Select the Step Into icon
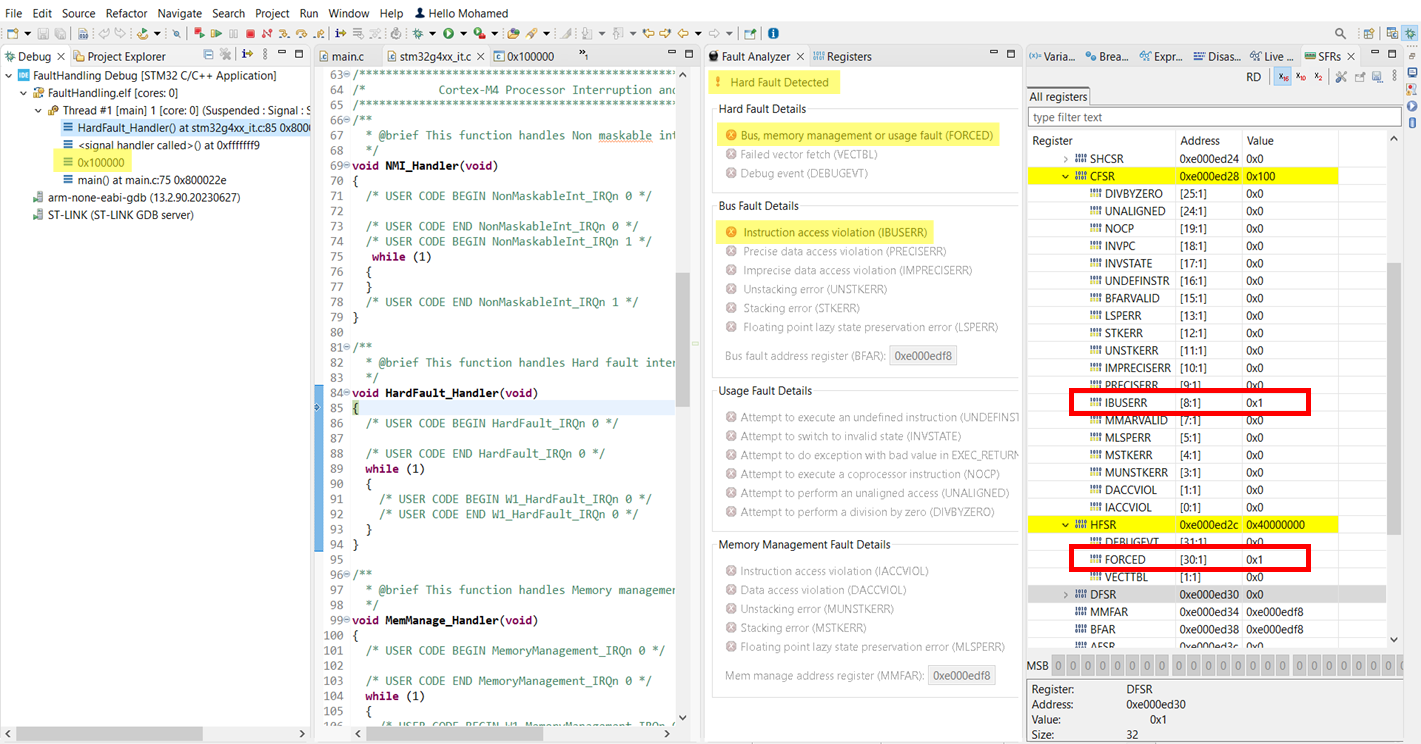This screenshot has width=1421, height=744. (x=283, y=32)
